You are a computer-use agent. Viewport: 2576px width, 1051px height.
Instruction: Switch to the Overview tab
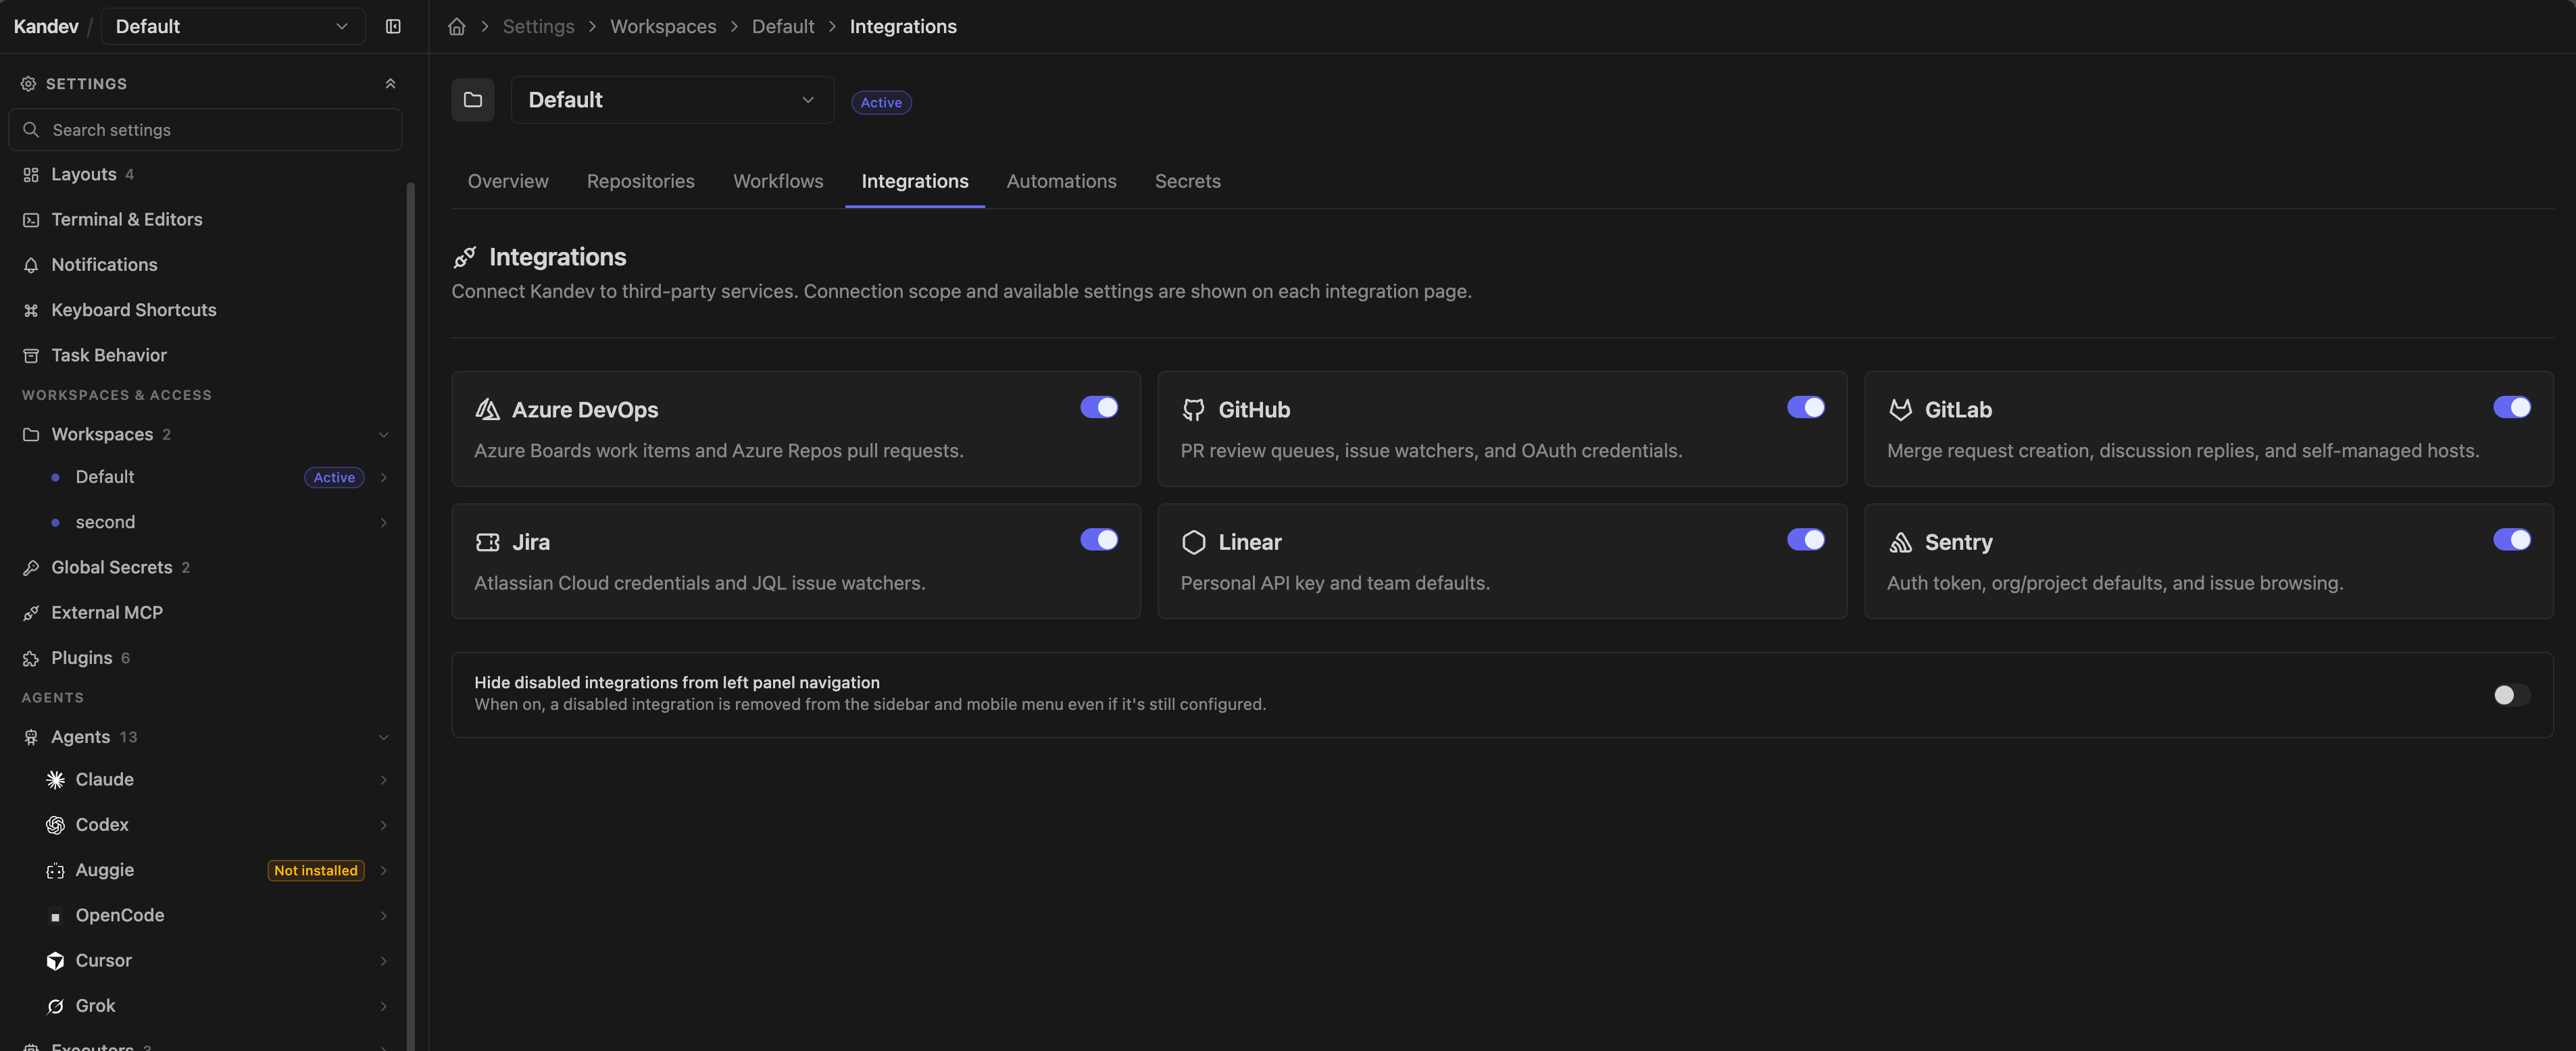click(508, 182)
